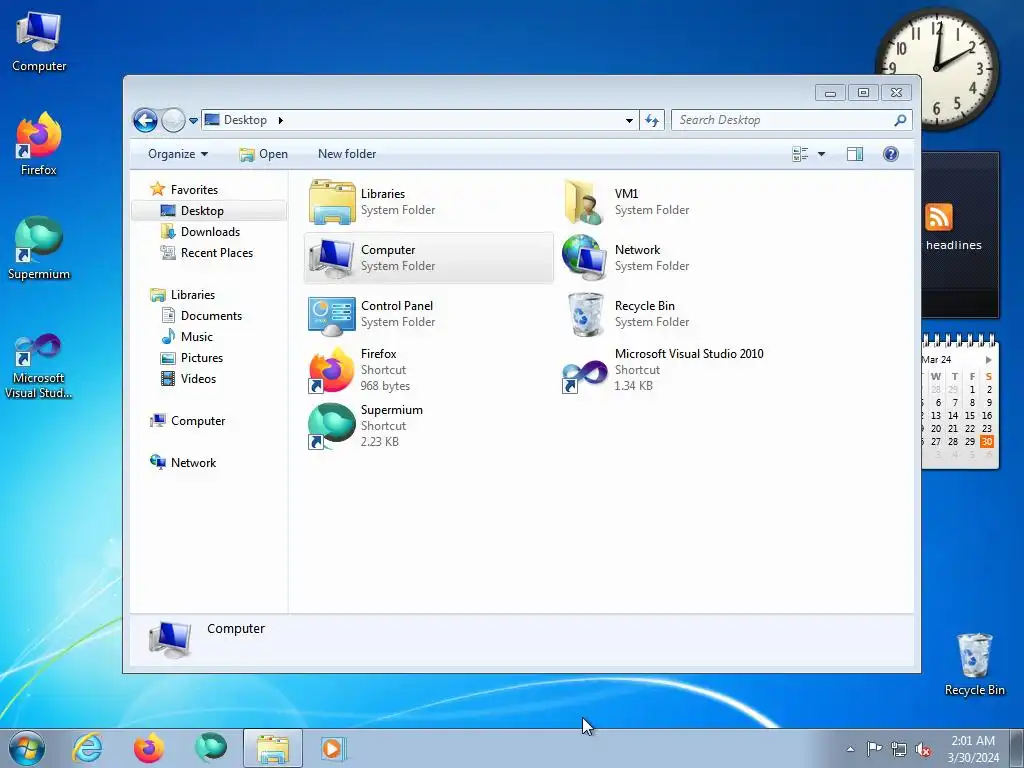This screenshot has width=1024, height=768.
Task: Click the Open toolbar button
Action: pos(264,154)
